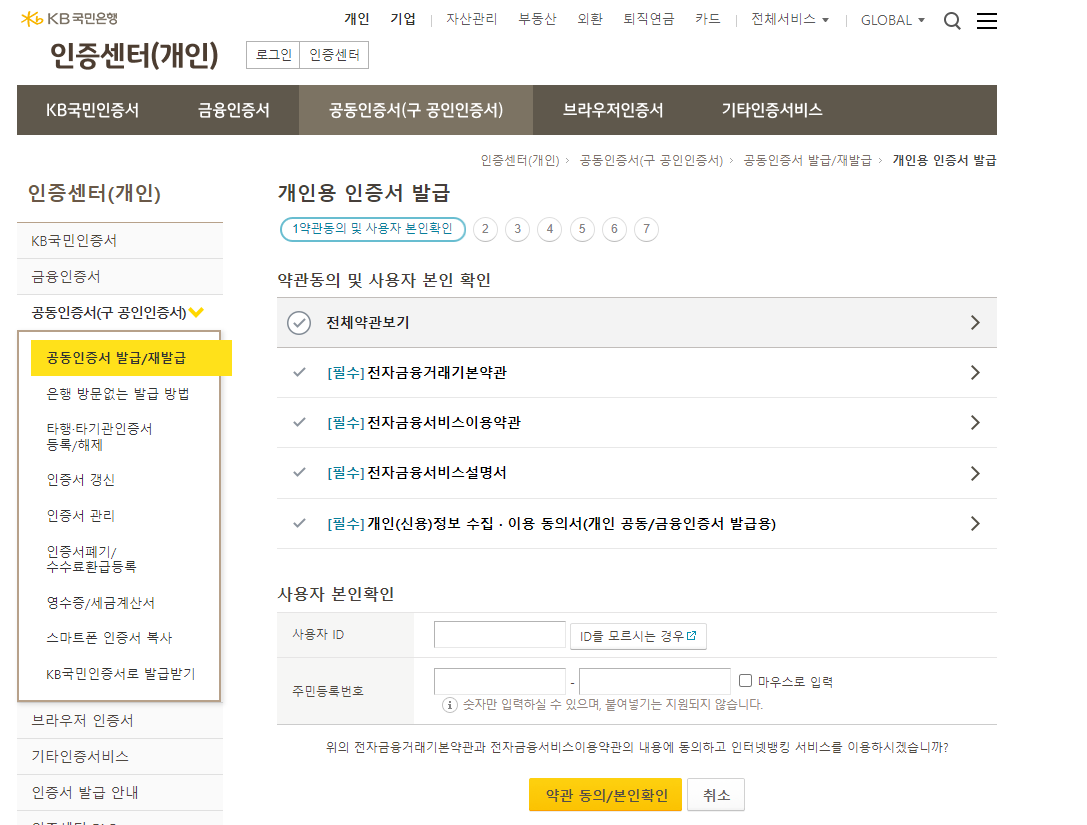Open sidebar 공동인증서 발급/재발급
This screenshot has width=1087, height=825.
pyautogui.click(x=131, y=358)
